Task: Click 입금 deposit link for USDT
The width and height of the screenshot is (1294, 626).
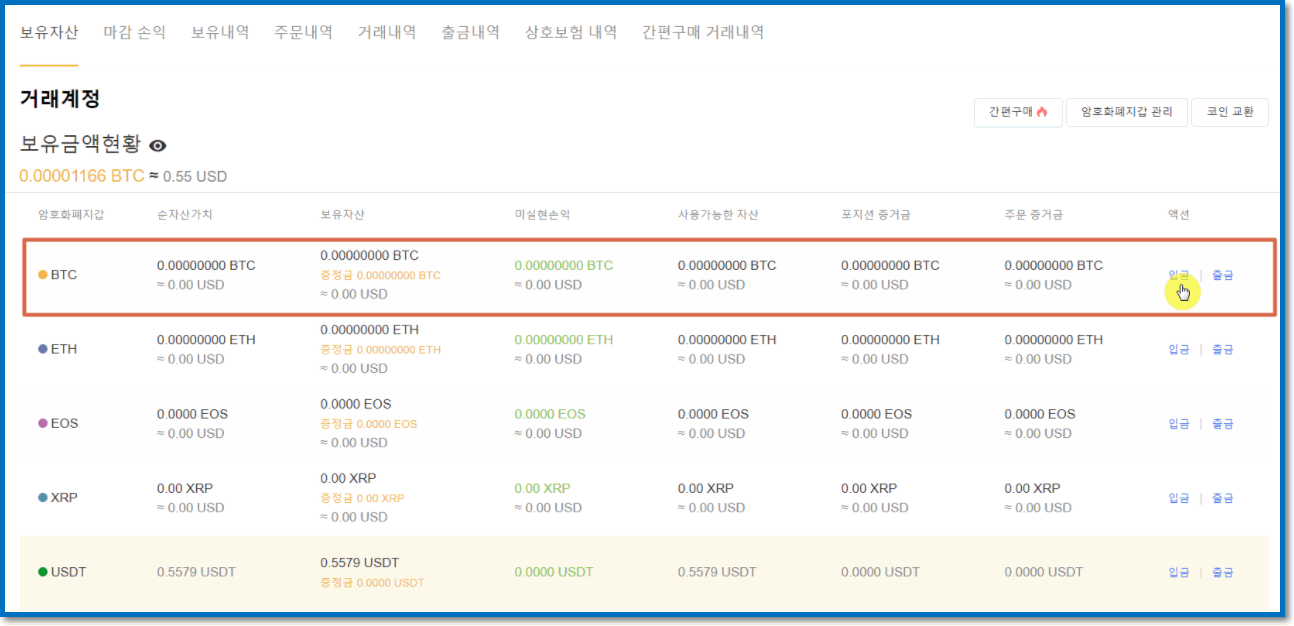Action: pyautogui.click(x=1178, y=572)
